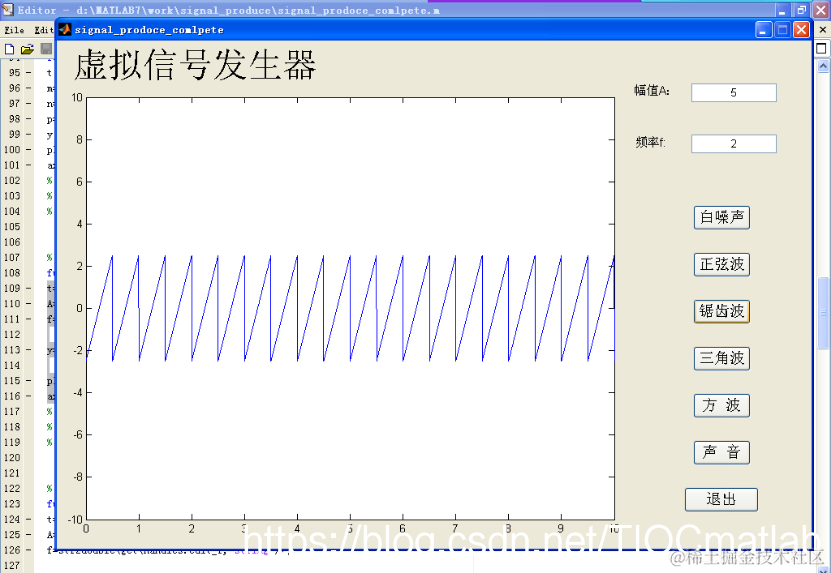Screen dimensions: 831x573
Task: Close the signal_prodoce_comlpete figure window
Action: [801, 30]
